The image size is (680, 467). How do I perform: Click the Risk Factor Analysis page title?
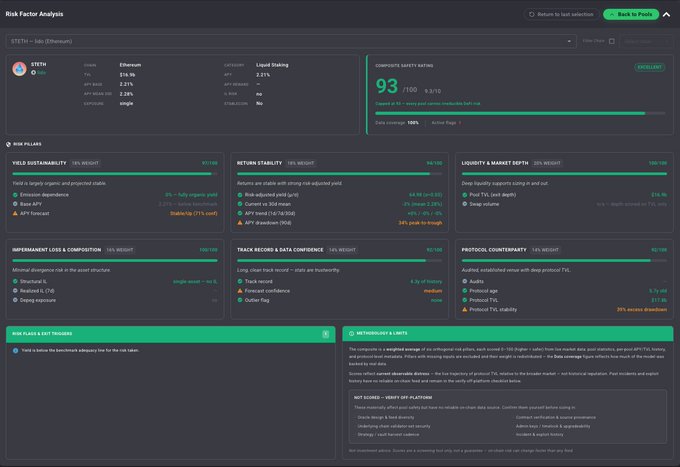[34, 14]
